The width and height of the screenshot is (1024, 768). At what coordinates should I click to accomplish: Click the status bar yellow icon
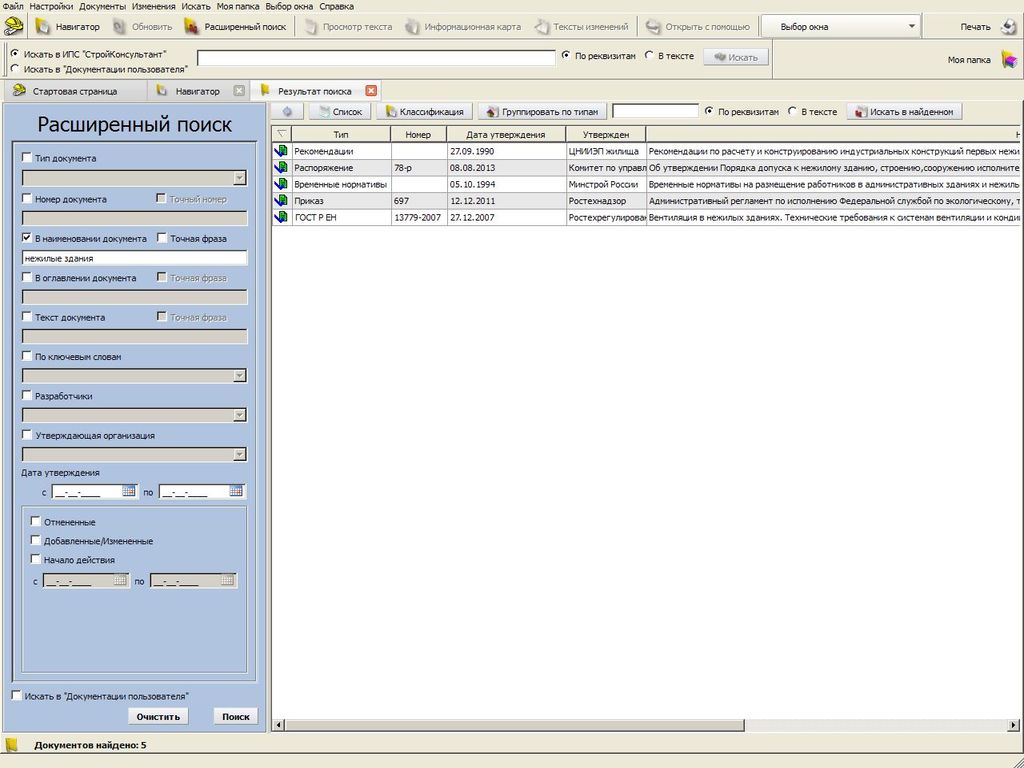(x=11, y=744)
